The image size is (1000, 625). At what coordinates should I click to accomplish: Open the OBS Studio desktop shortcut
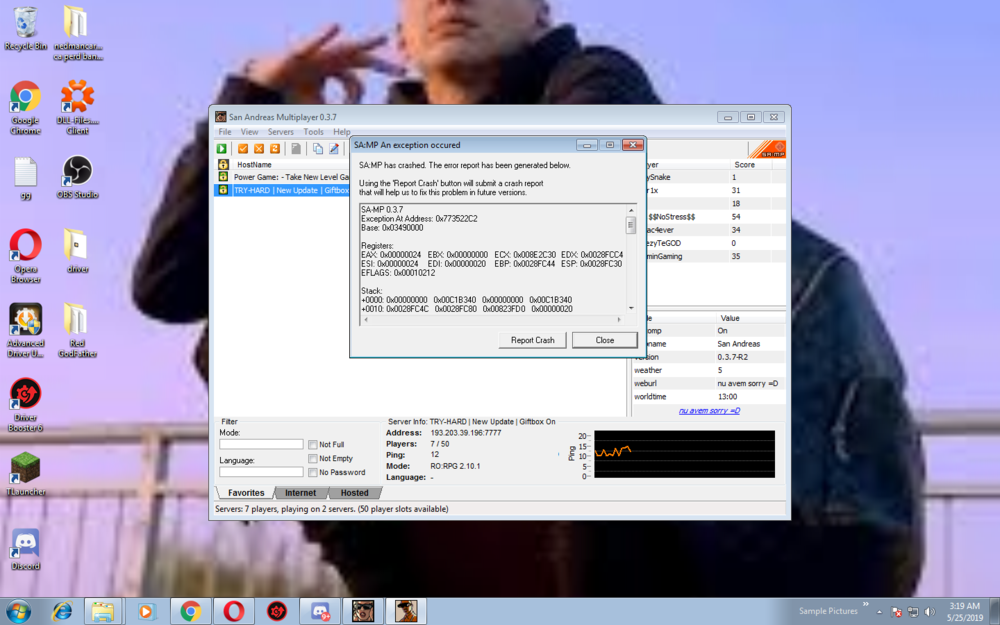click(77, 177)
